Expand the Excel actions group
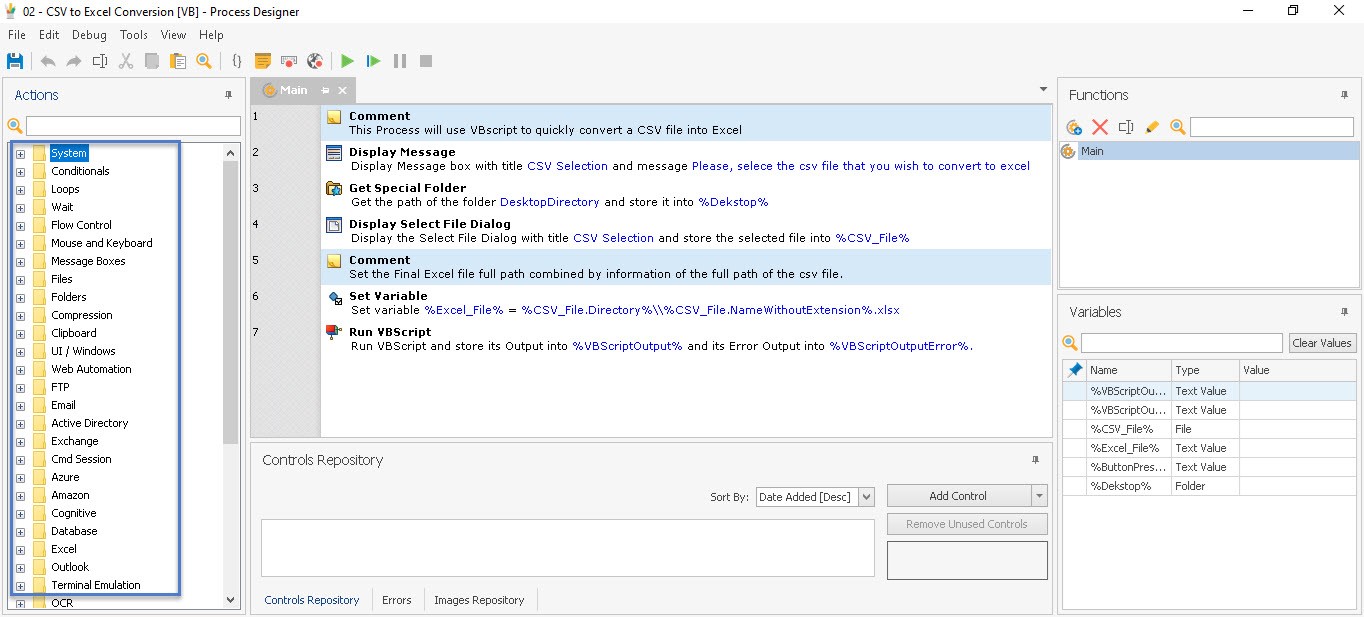The image size is (1364, 617). 19,549
